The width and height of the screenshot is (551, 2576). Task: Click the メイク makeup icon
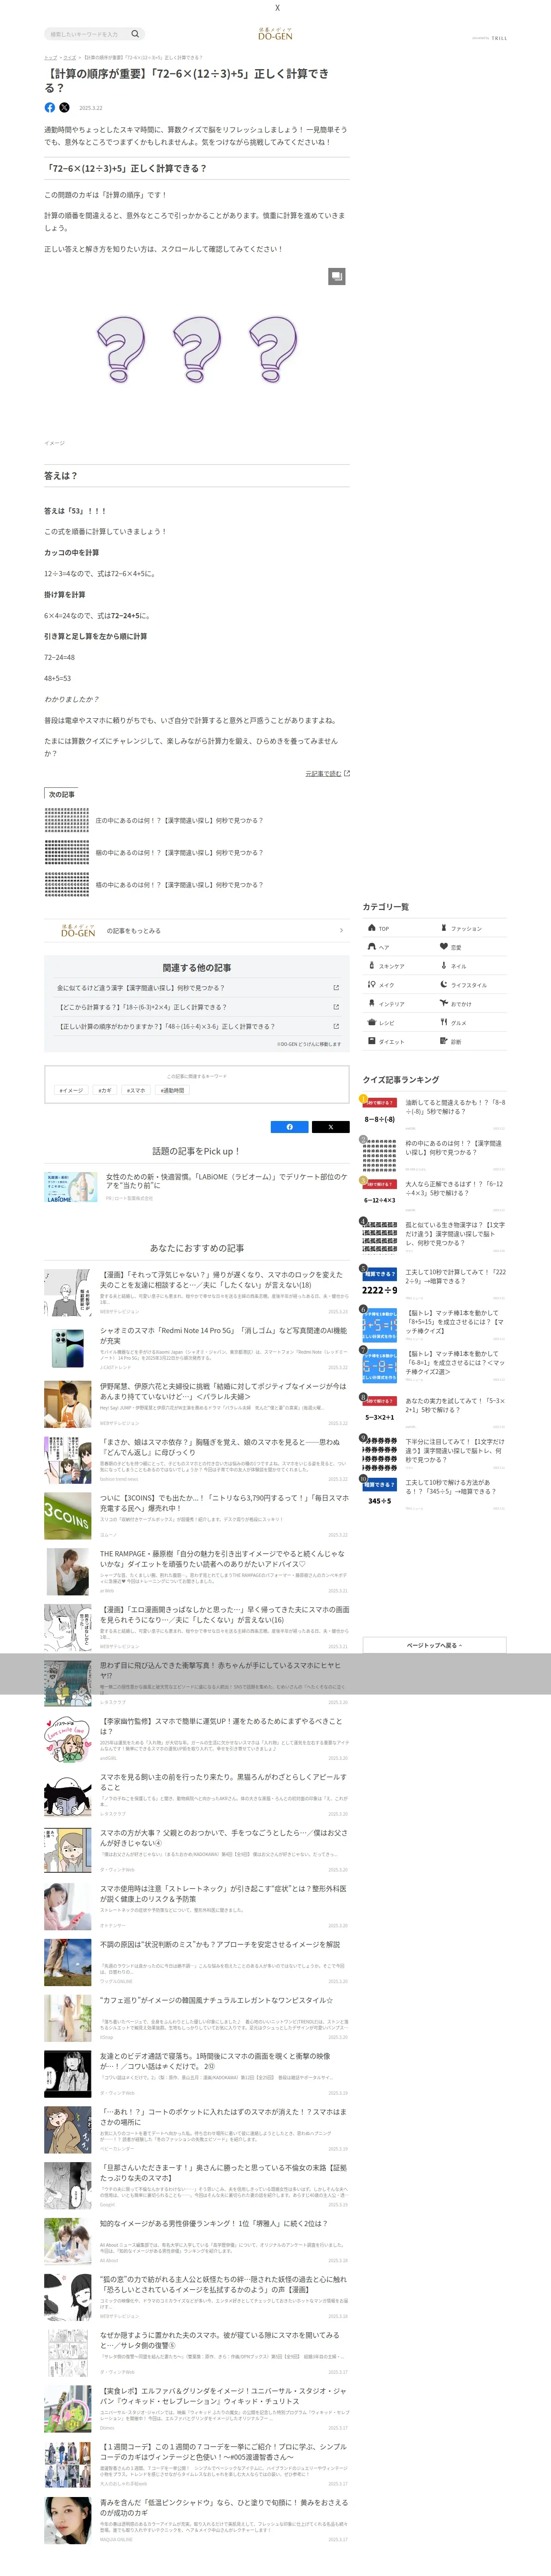tap(372, 985)
